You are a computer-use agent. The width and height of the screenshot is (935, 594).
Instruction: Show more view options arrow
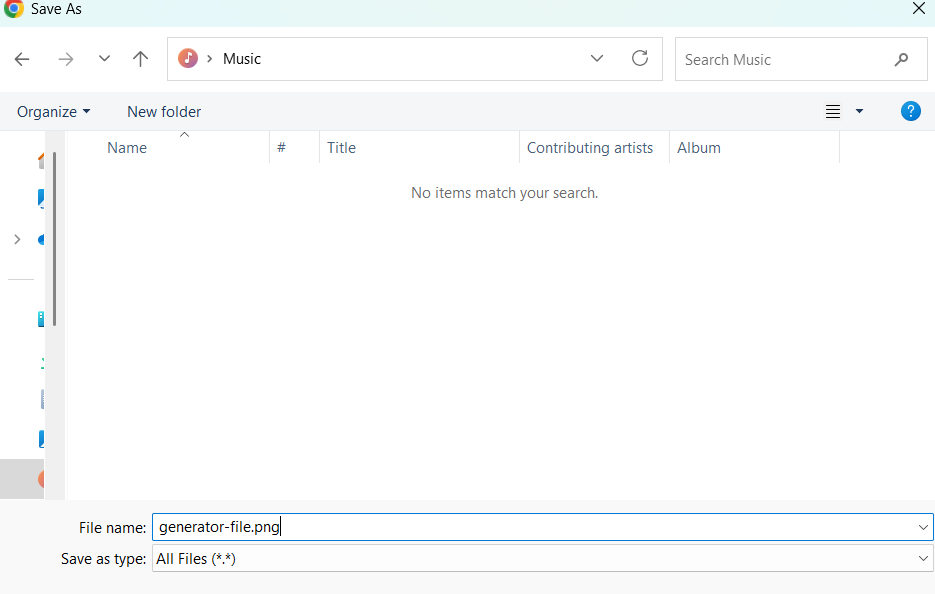pos(859,112)
